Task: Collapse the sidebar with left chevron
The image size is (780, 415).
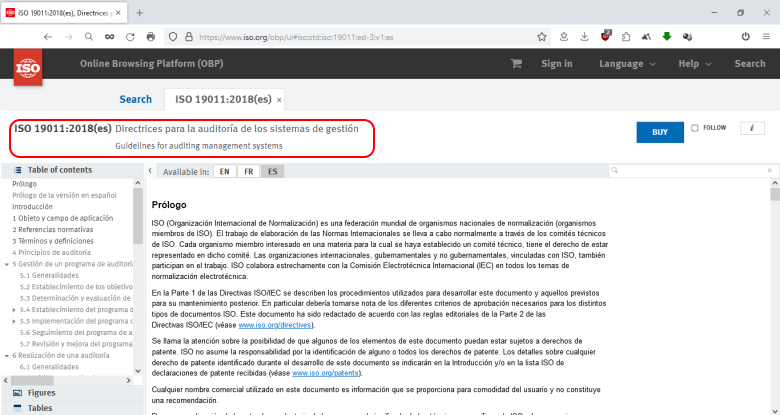Action: [150, 171]
